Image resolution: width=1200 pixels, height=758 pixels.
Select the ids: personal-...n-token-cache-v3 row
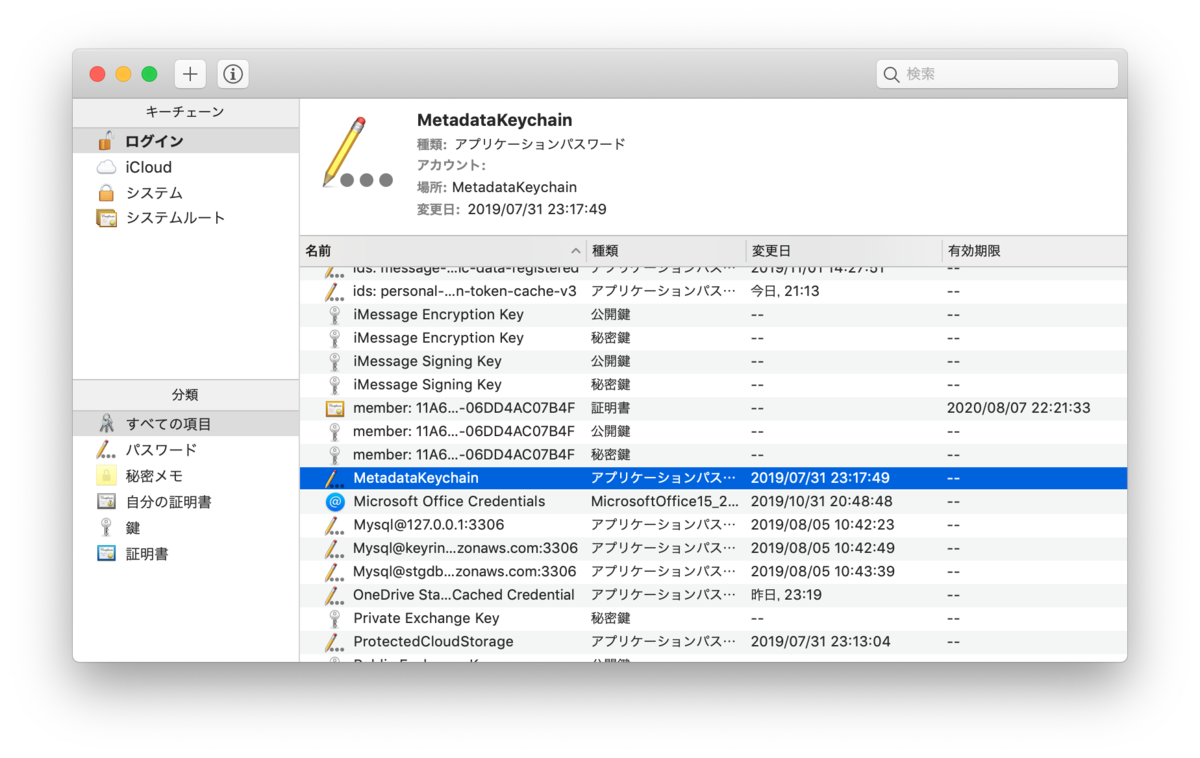tap(713, 291)
